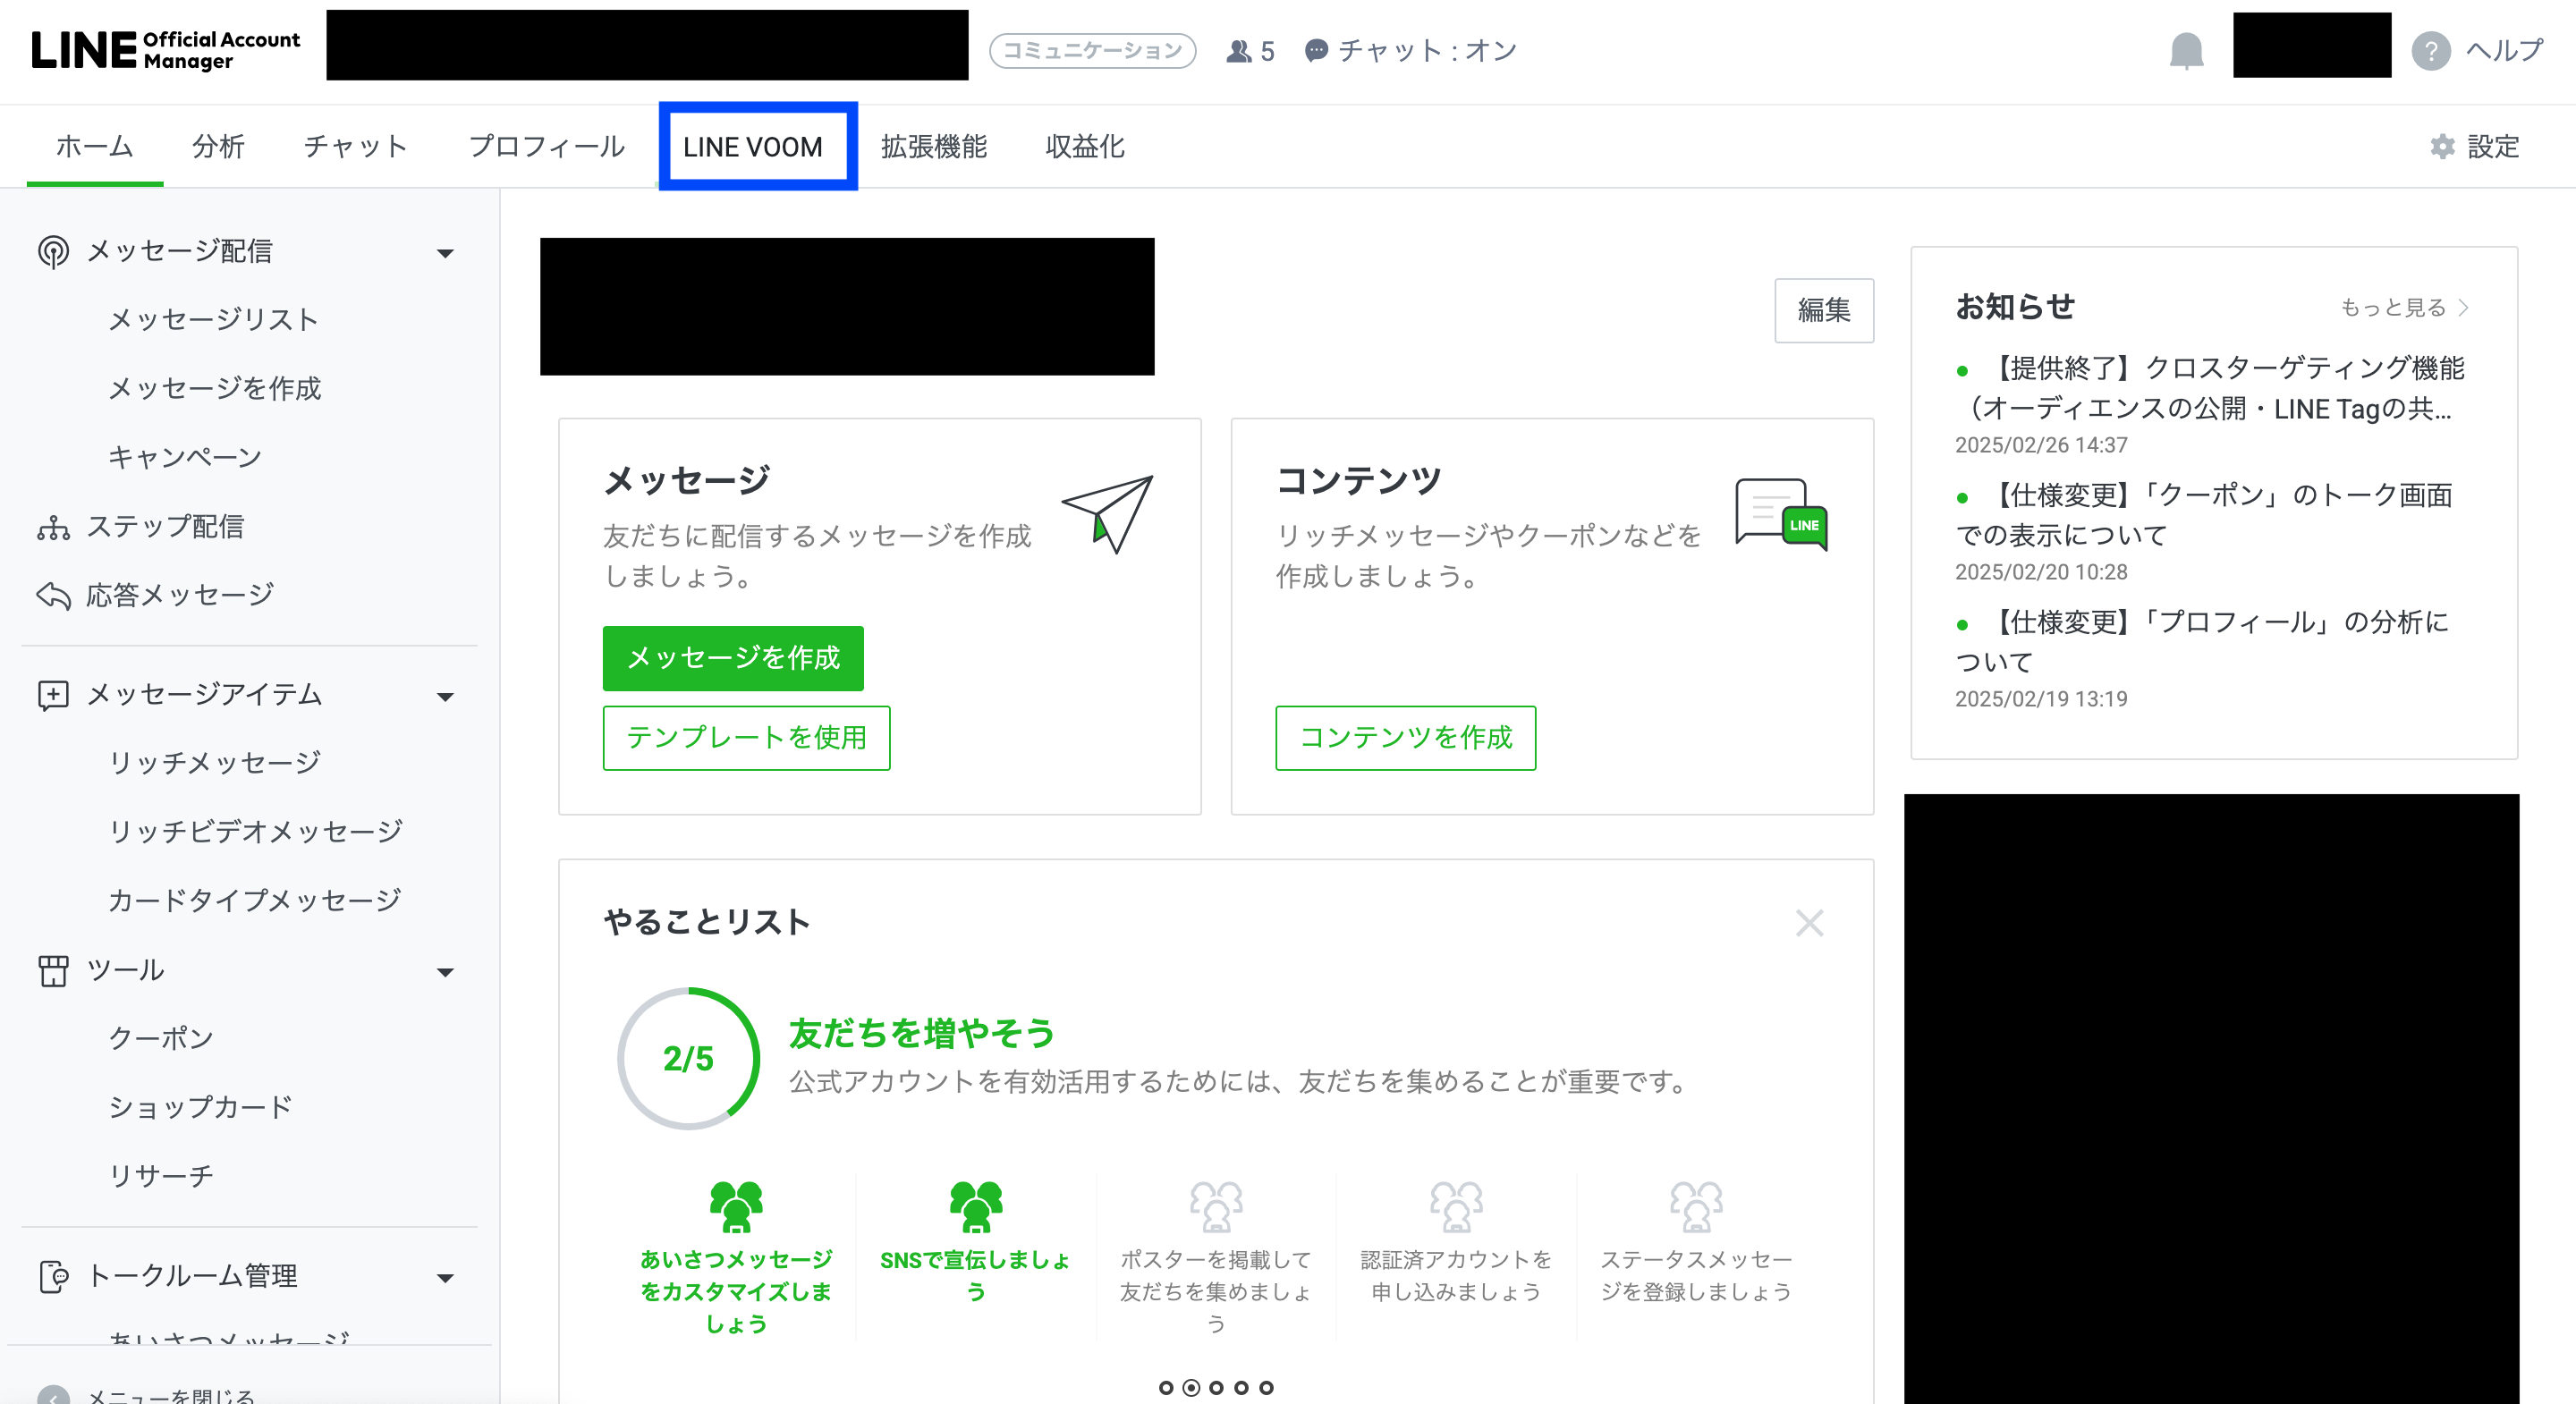Open the help question mark icon
The height and width of the screenshot is (1404, 2576).
point(2431,50)
